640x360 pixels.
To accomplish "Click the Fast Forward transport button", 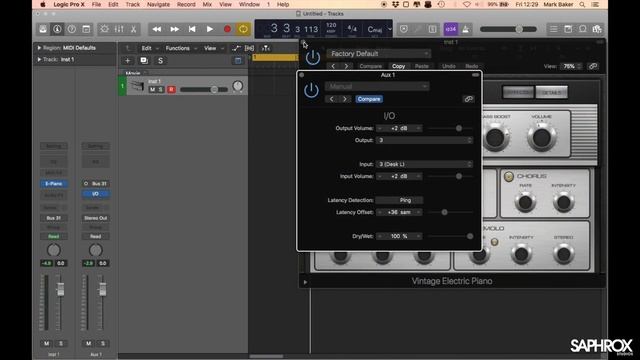I will (174, 29).
